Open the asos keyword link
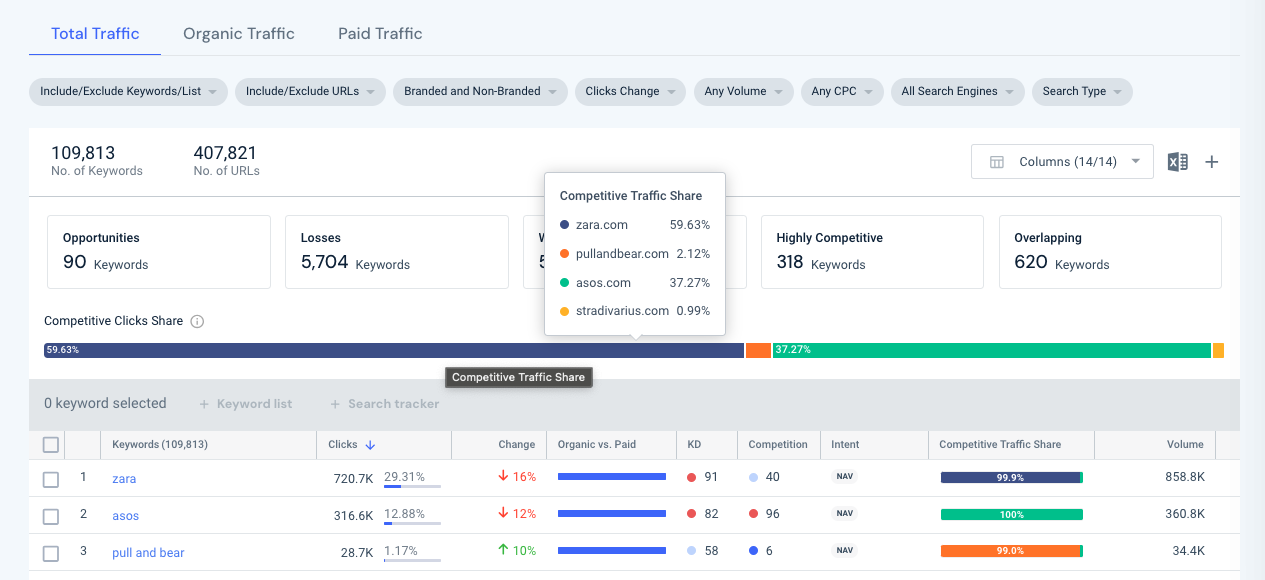Image resolution: width=1265 pixels, height=580 pixels. 125,516
